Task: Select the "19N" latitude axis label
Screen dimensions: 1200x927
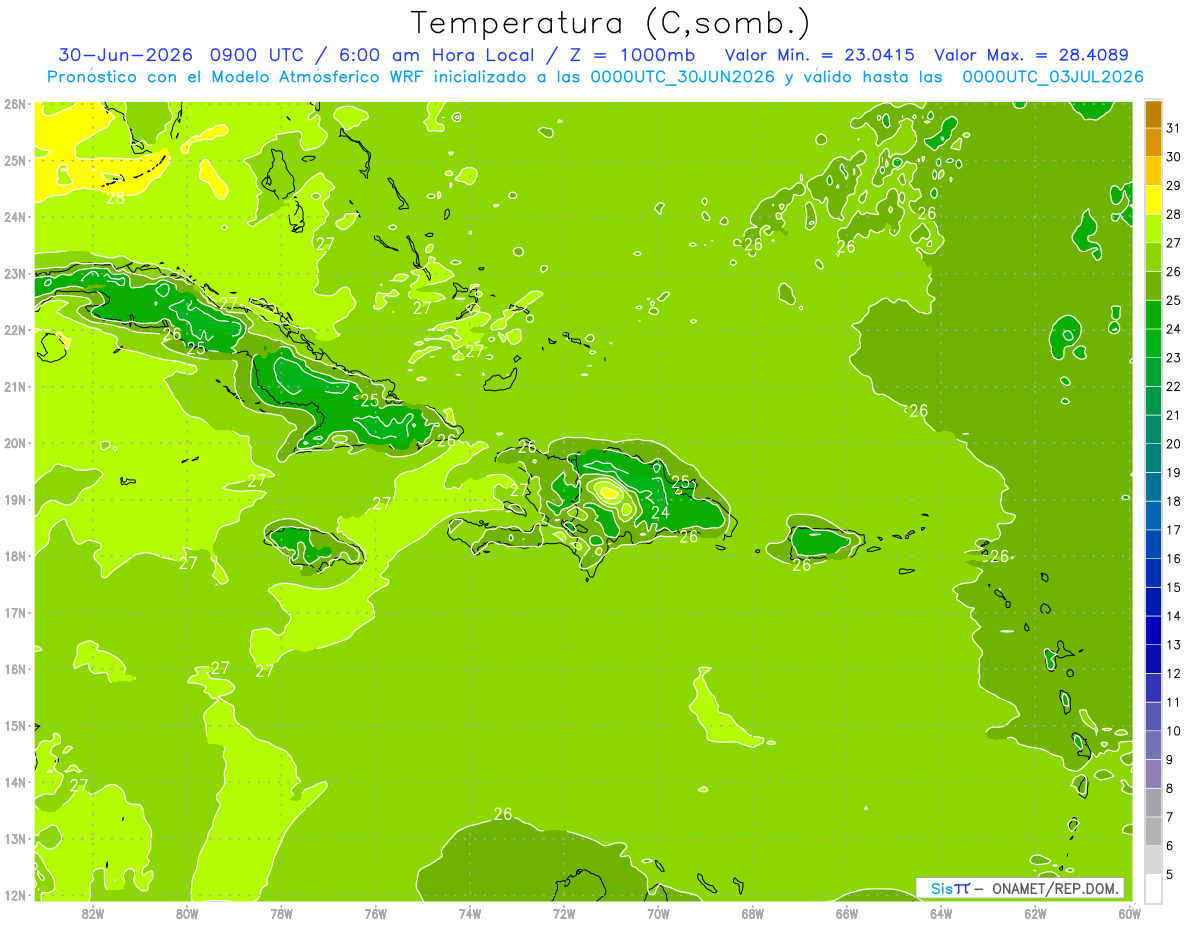Action: (15, 499)
